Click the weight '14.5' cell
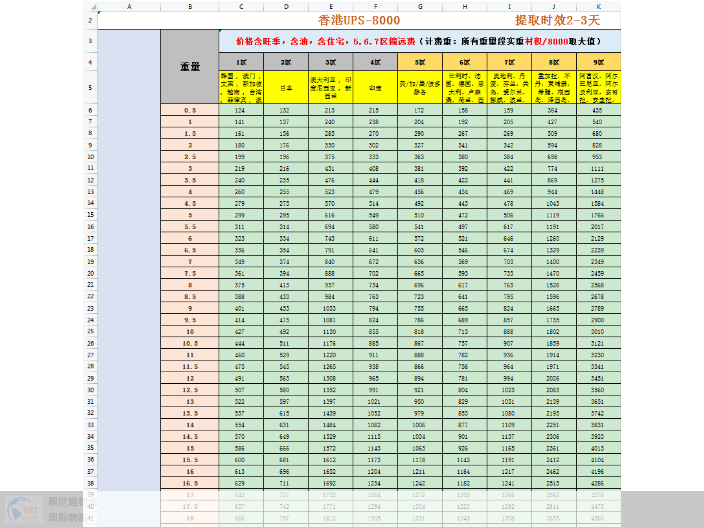The image size is (704, 528). click(x=190, y=436)
